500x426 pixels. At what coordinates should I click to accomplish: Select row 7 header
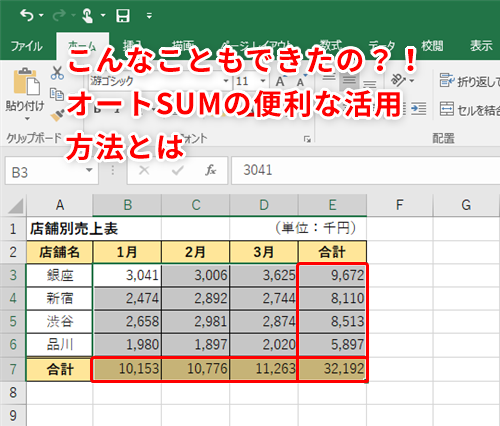coord(13,369)
